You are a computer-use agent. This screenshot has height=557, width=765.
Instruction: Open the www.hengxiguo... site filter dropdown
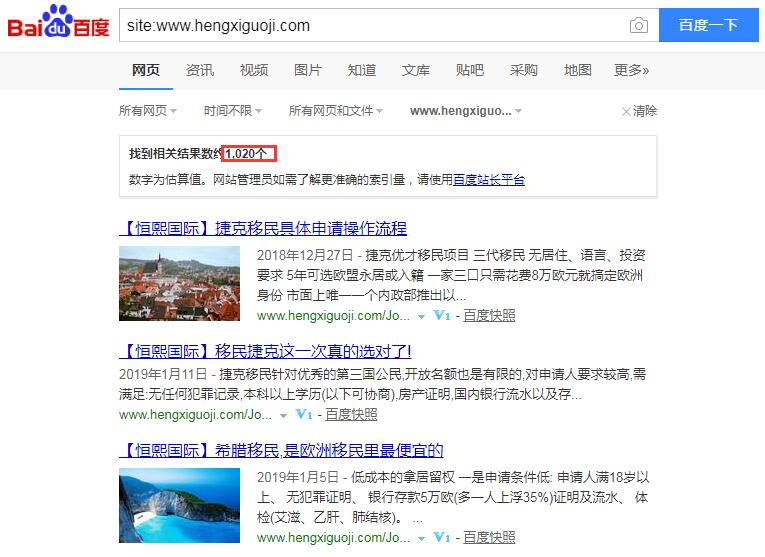coord(466,111)
